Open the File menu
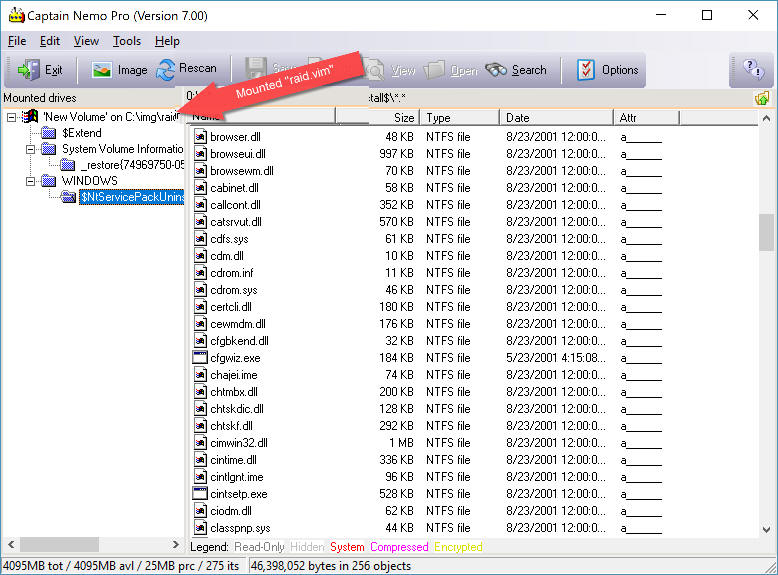The image size is (778, 575). click(x=17, y=41)
